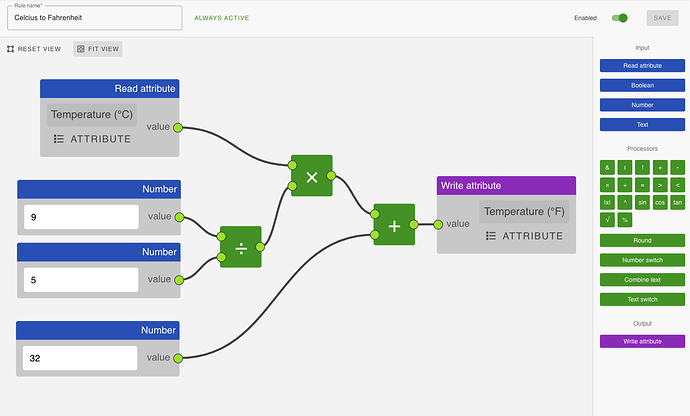690x416 pixels.
Task: Select the percent processor in palette
Action: pos(625,219)
